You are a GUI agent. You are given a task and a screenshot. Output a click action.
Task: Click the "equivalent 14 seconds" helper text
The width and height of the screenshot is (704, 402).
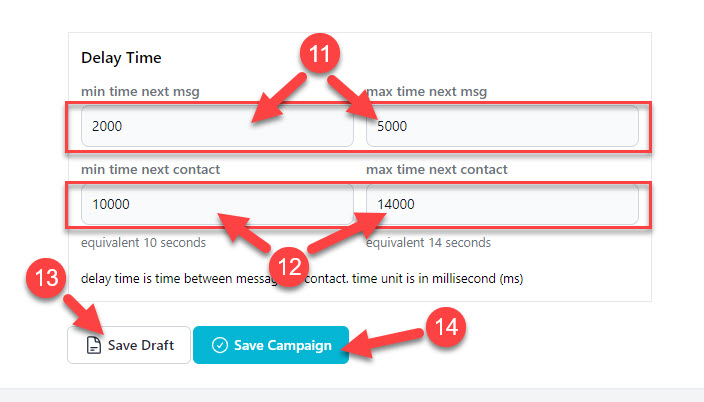[428, 243]
